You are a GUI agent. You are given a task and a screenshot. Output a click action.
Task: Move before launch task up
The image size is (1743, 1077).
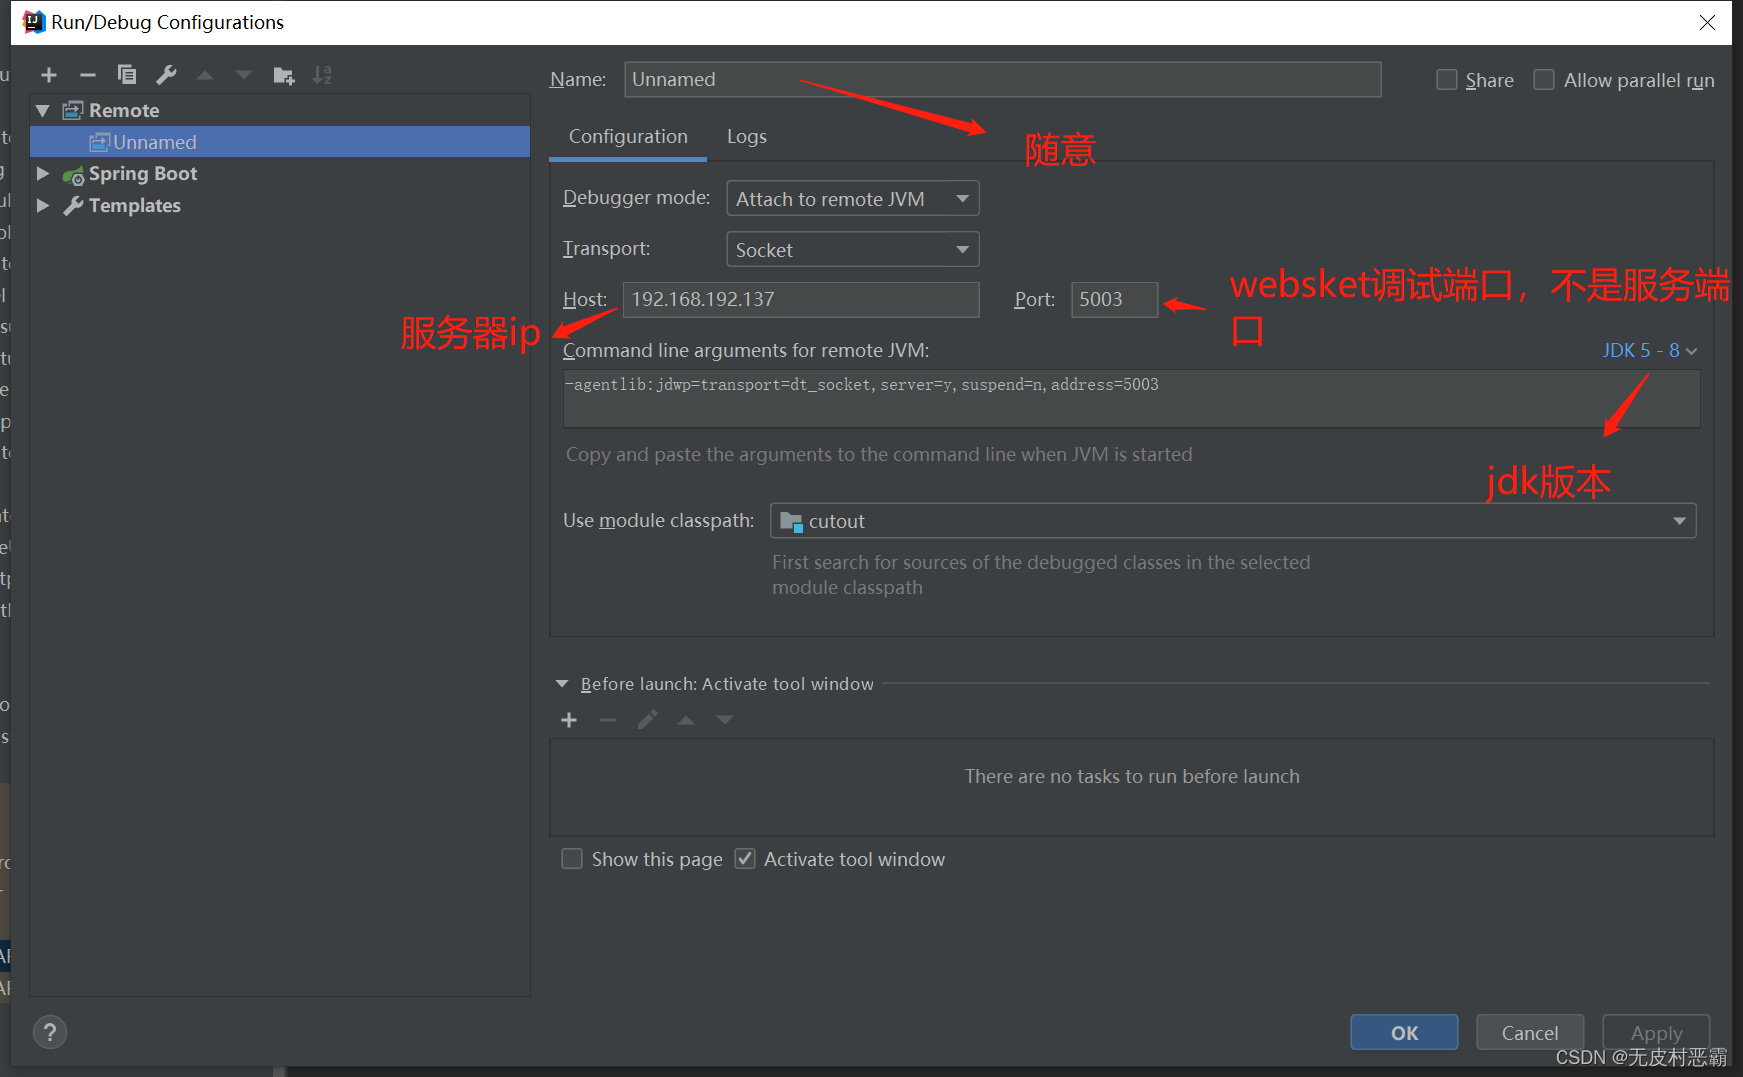(686, 720)
